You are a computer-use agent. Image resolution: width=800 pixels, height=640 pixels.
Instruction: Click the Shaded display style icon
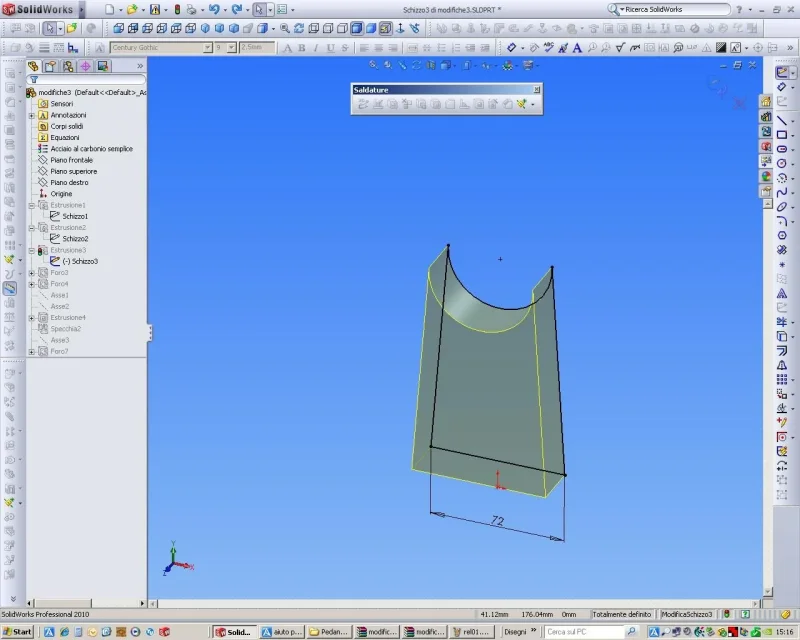[x=371, y=29]
